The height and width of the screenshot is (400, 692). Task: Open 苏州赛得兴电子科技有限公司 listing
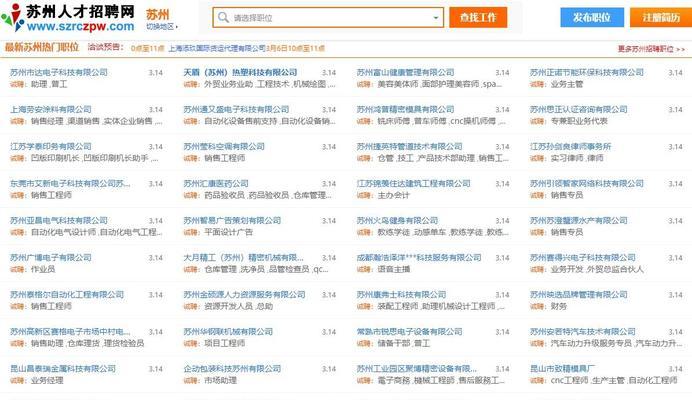click(x=583, y=258)
